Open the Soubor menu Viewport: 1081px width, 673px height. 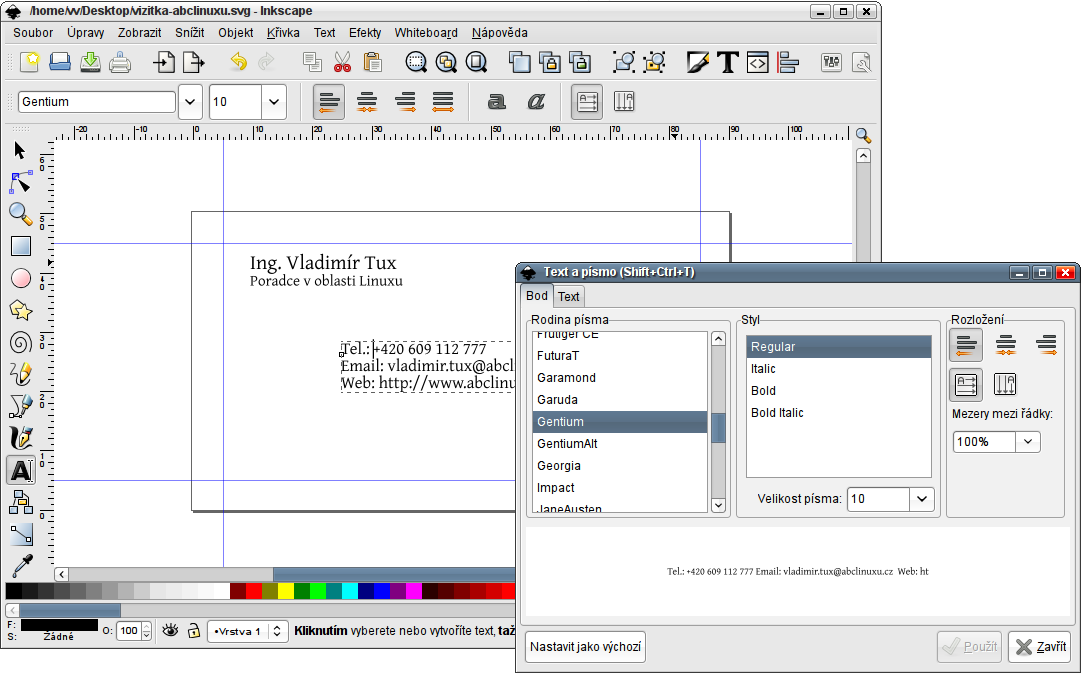[32, 32]
